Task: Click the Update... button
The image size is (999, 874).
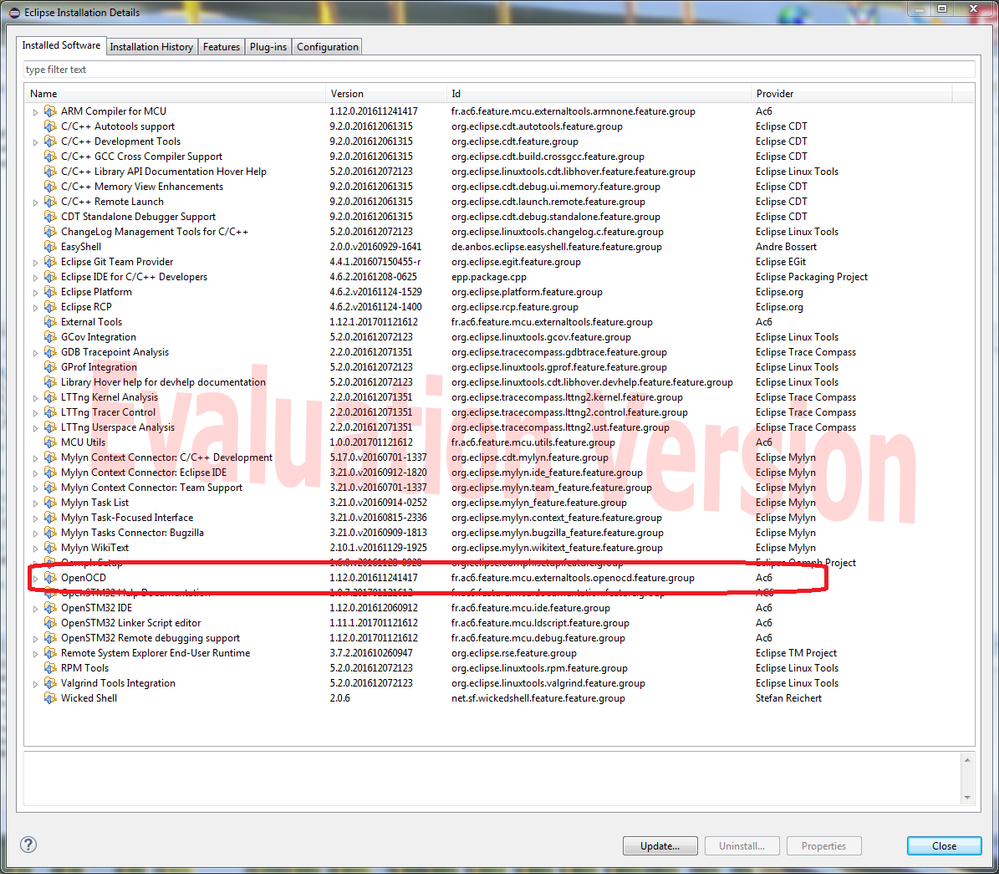Action: (x=660, y=846)
